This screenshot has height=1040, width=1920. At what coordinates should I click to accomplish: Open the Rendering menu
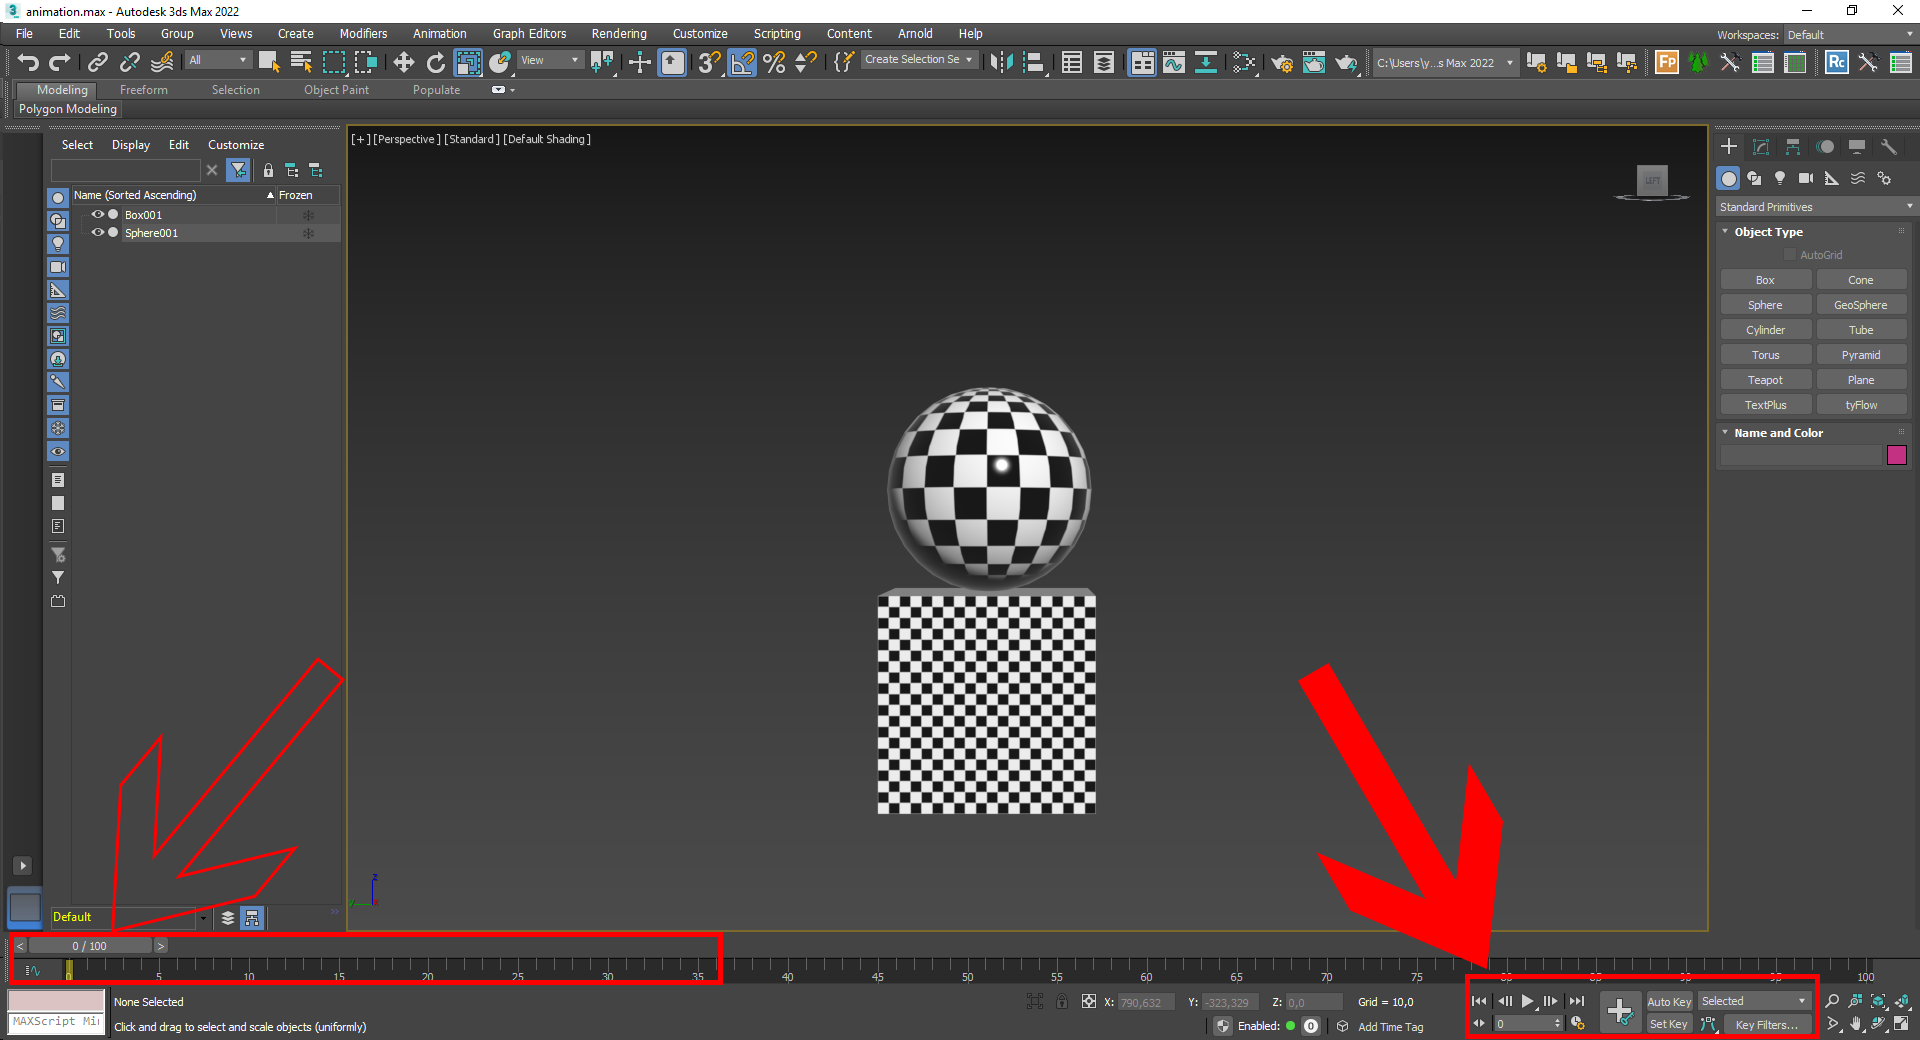(x=618, y=34)
